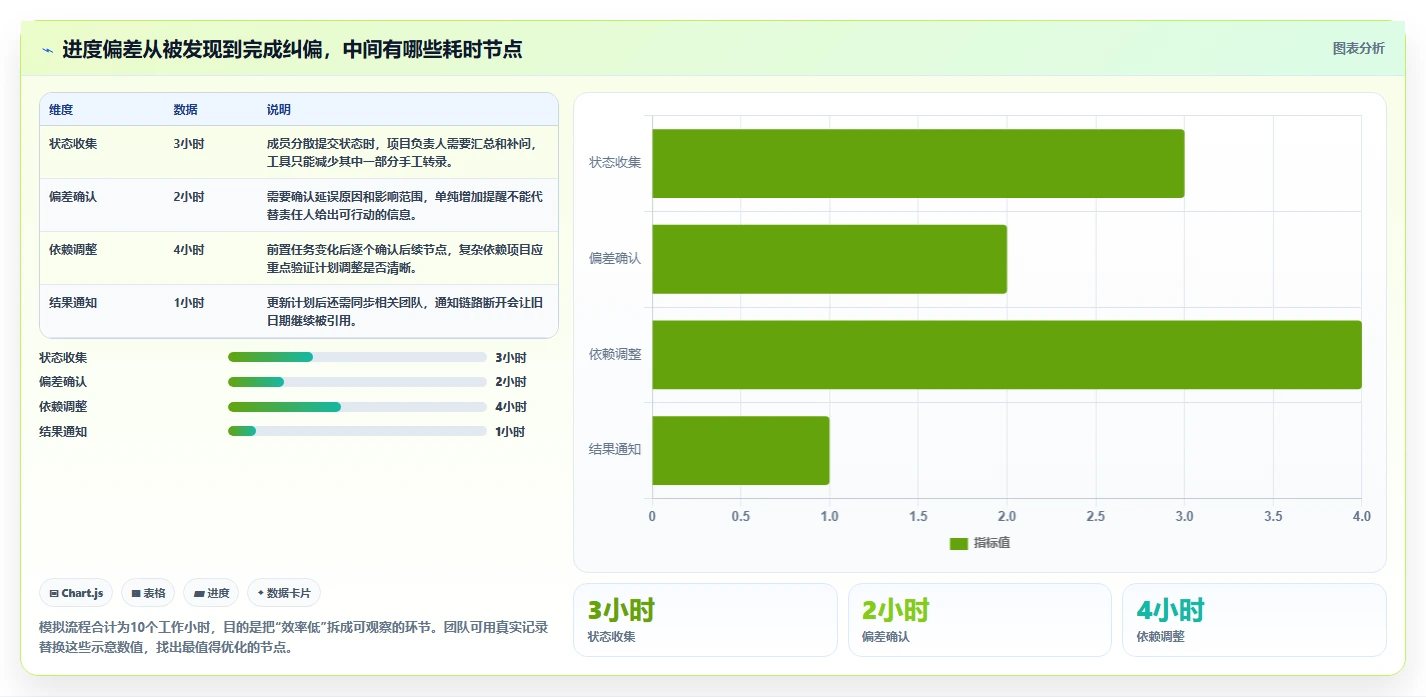Click the 依赖调整 chart axis label
This screenshot has height=697, width=1426.
(615, 354)
